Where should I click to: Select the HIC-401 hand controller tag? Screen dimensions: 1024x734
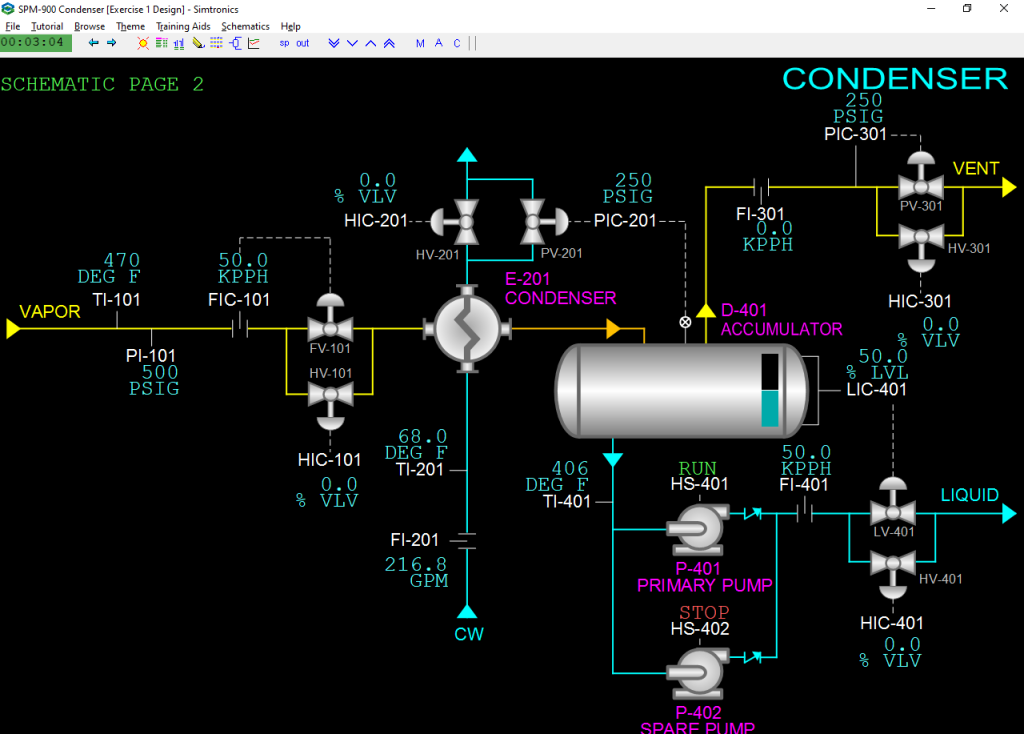[x=891, y=623]
